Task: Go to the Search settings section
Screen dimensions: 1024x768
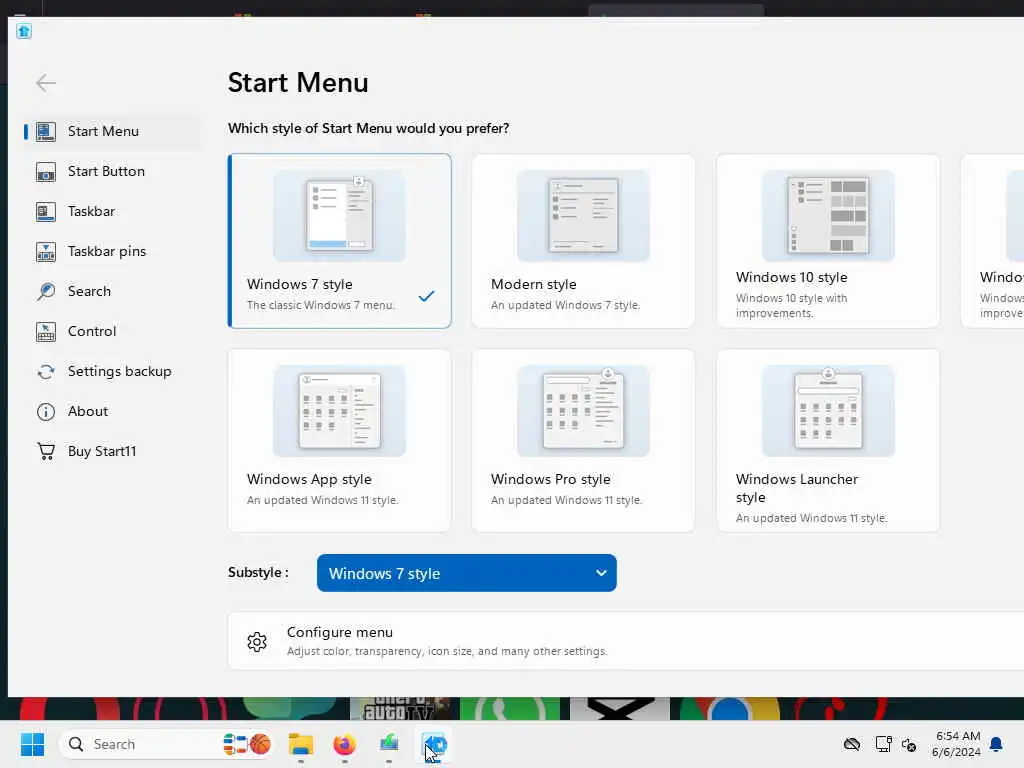Action: (111, 291)
